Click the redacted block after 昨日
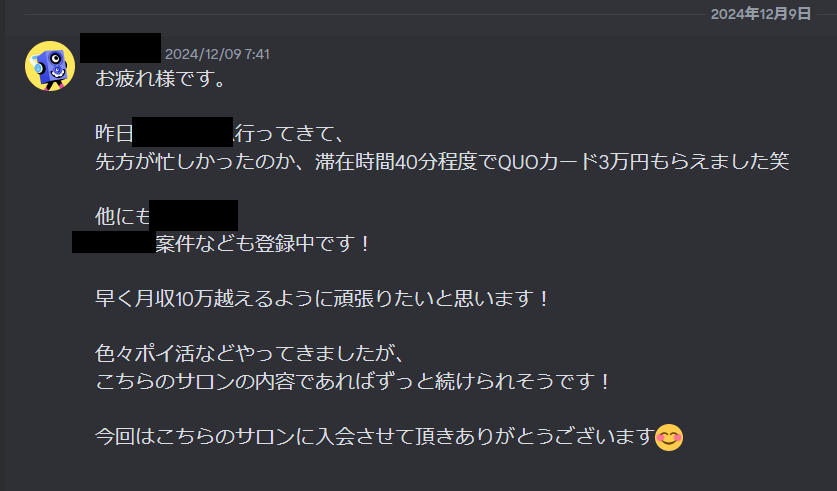 click(183, 132)
